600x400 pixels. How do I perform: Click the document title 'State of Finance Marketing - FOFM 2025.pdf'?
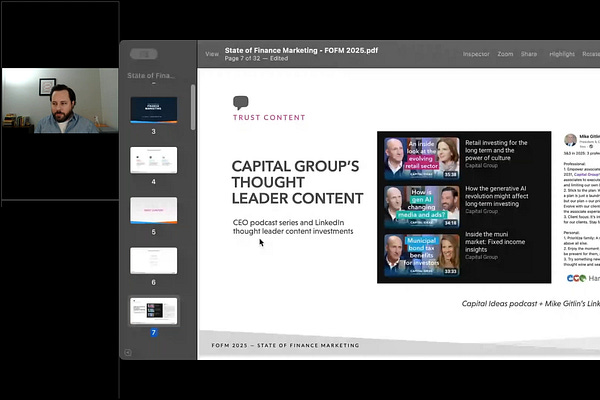(301, 50)
